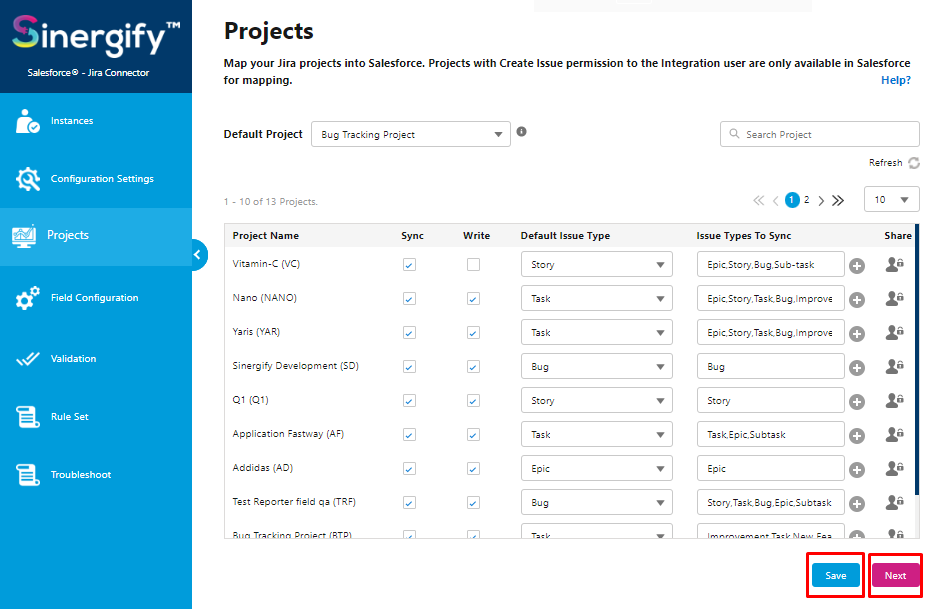Viewport: 932px width, 609px height.
Task: Open share settings for Test Reporter field qa
Action: [x=895, y=502]
